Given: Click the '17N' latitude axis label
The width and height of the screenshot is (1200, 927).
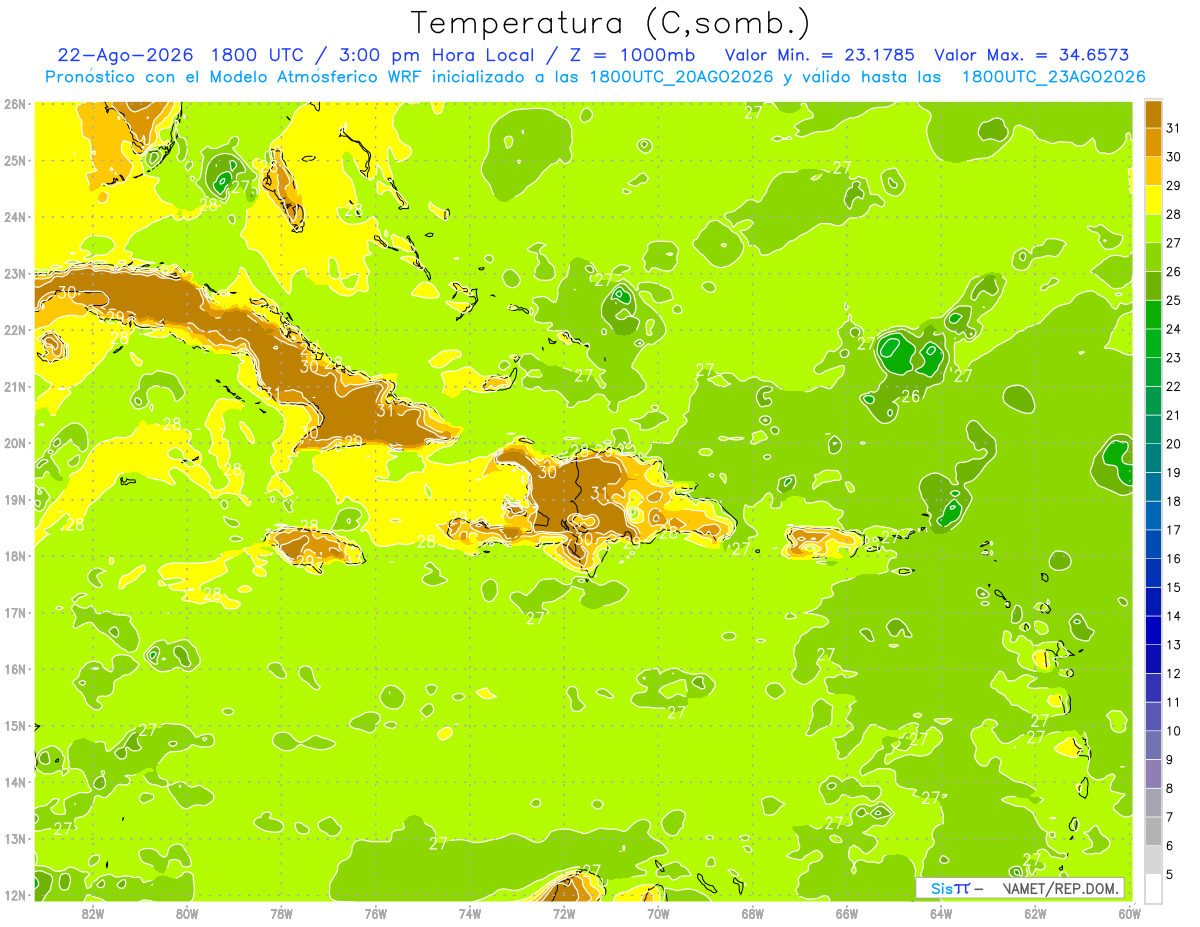Looking at the screenshot, I should coord(14,613).
